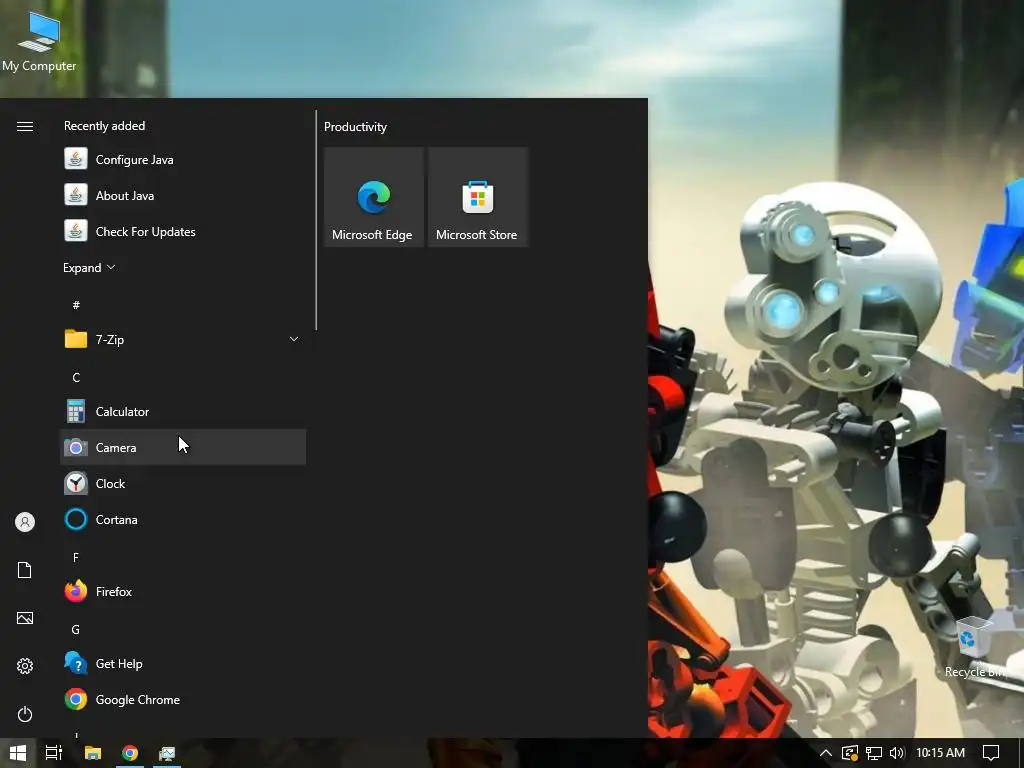This screenshot has height=768, width=1024.
Task: Open the volume control in system tray
Action: [x=897, y=753]
